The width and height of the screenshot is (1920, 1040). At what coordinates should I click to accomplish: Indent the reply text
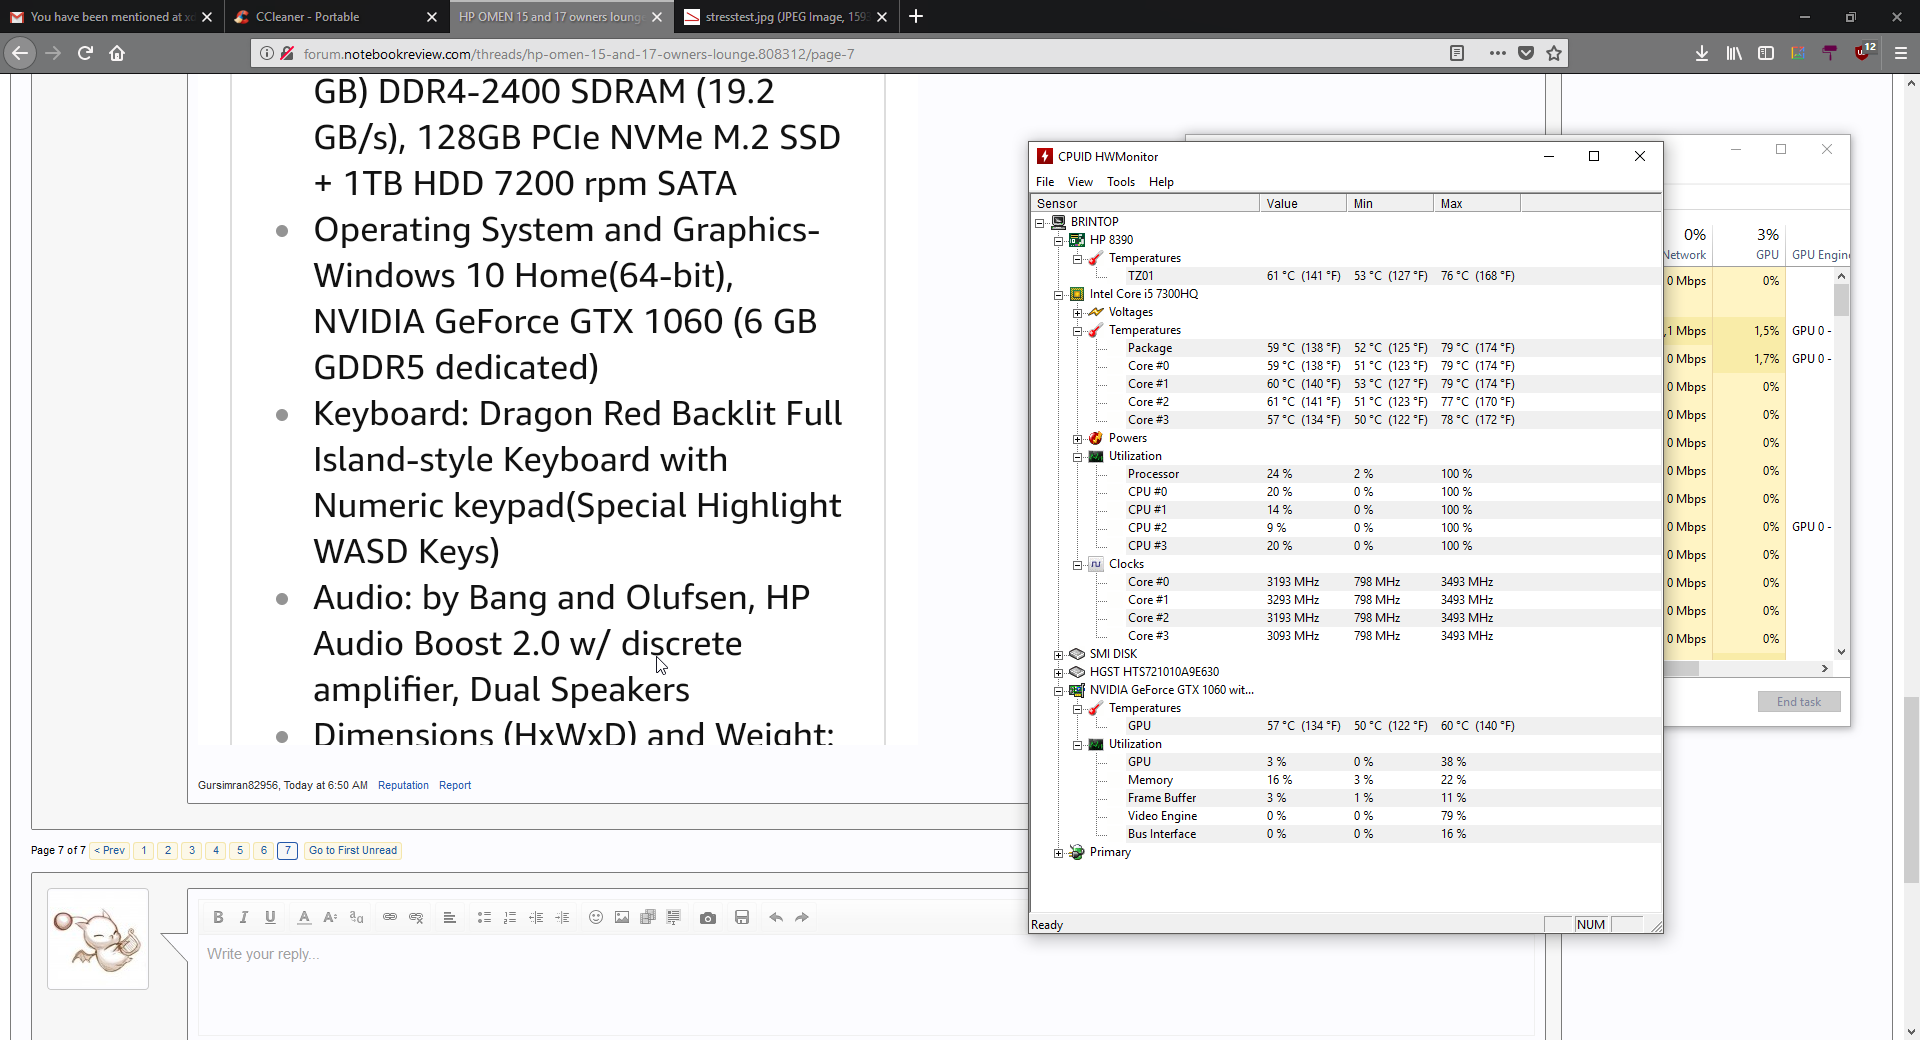coord(562,917)
